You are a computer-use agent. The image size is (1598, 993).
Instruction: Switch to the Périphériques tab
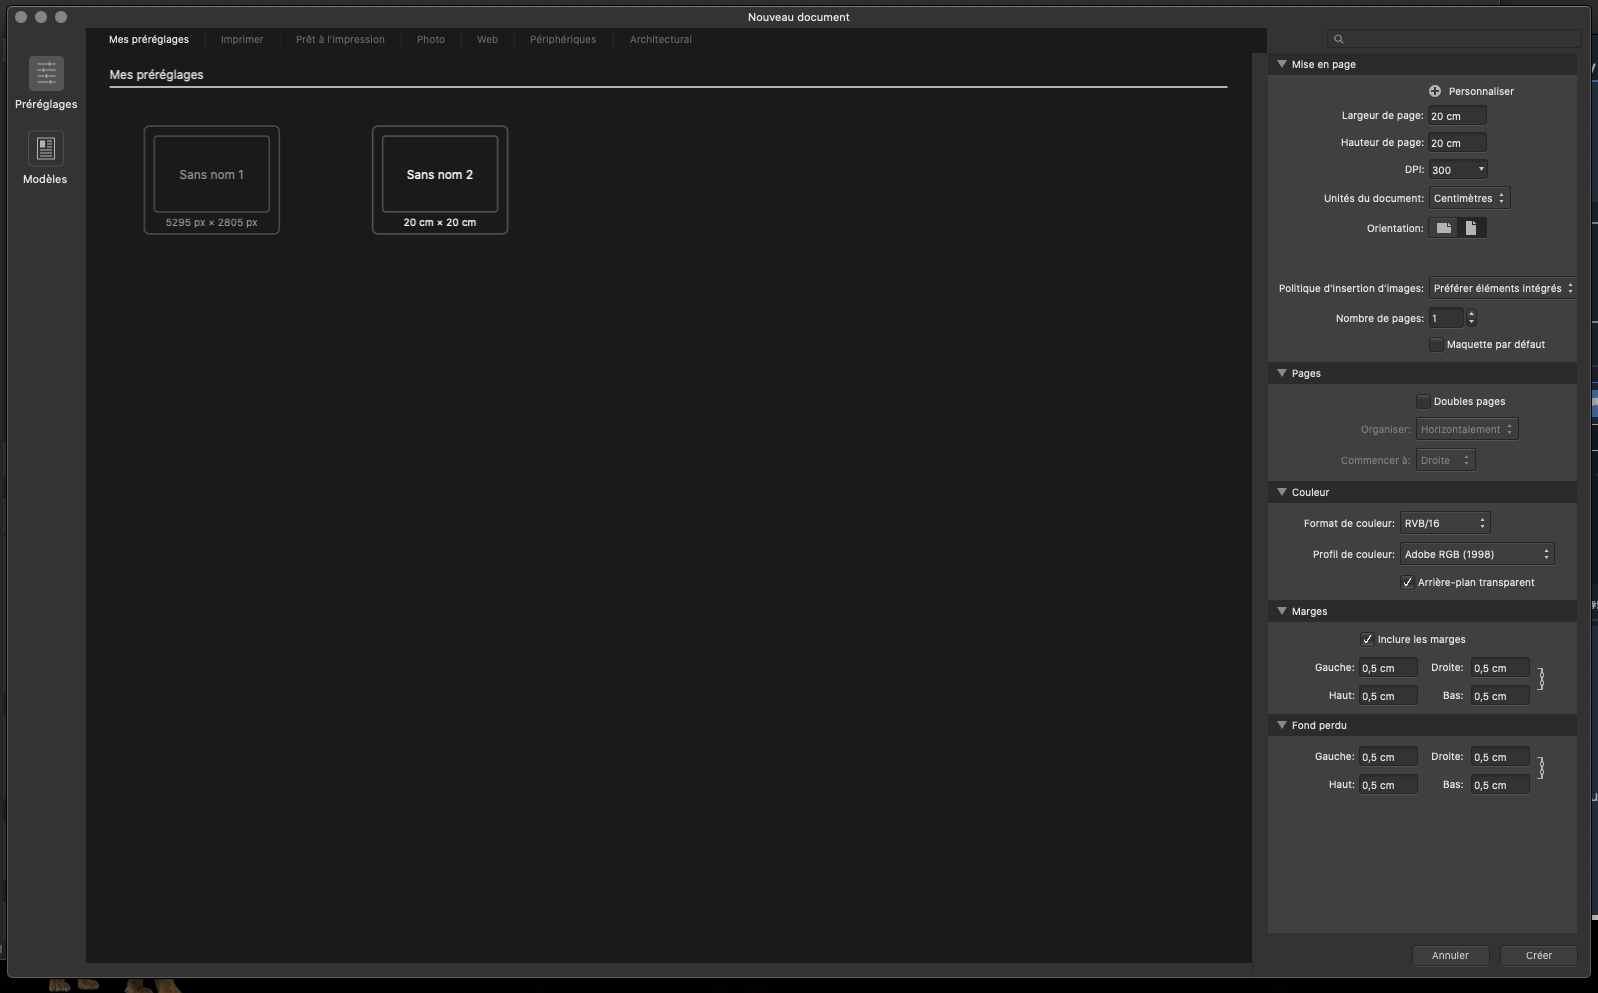[x=563, y=40]
